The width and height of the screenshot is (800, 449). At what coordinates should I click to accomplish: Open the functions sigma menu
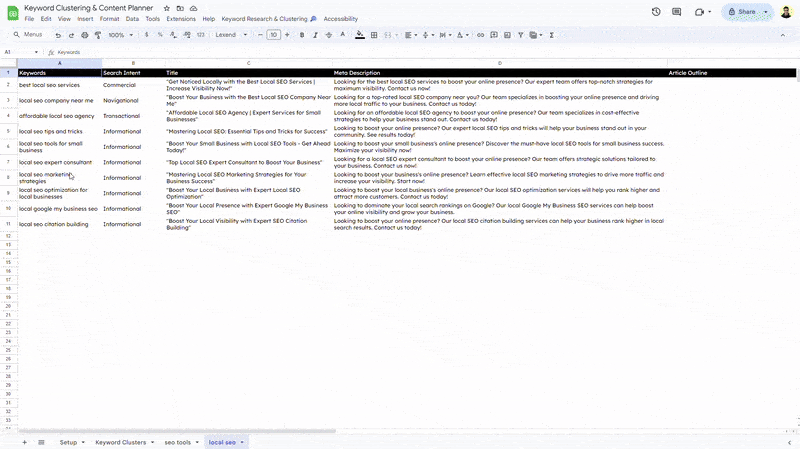[552, 35]
